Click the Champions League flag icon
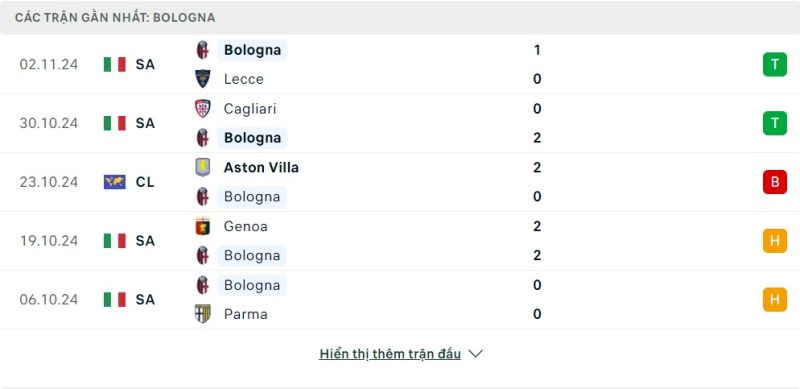 pyautogui.click(x=115, y=182)
